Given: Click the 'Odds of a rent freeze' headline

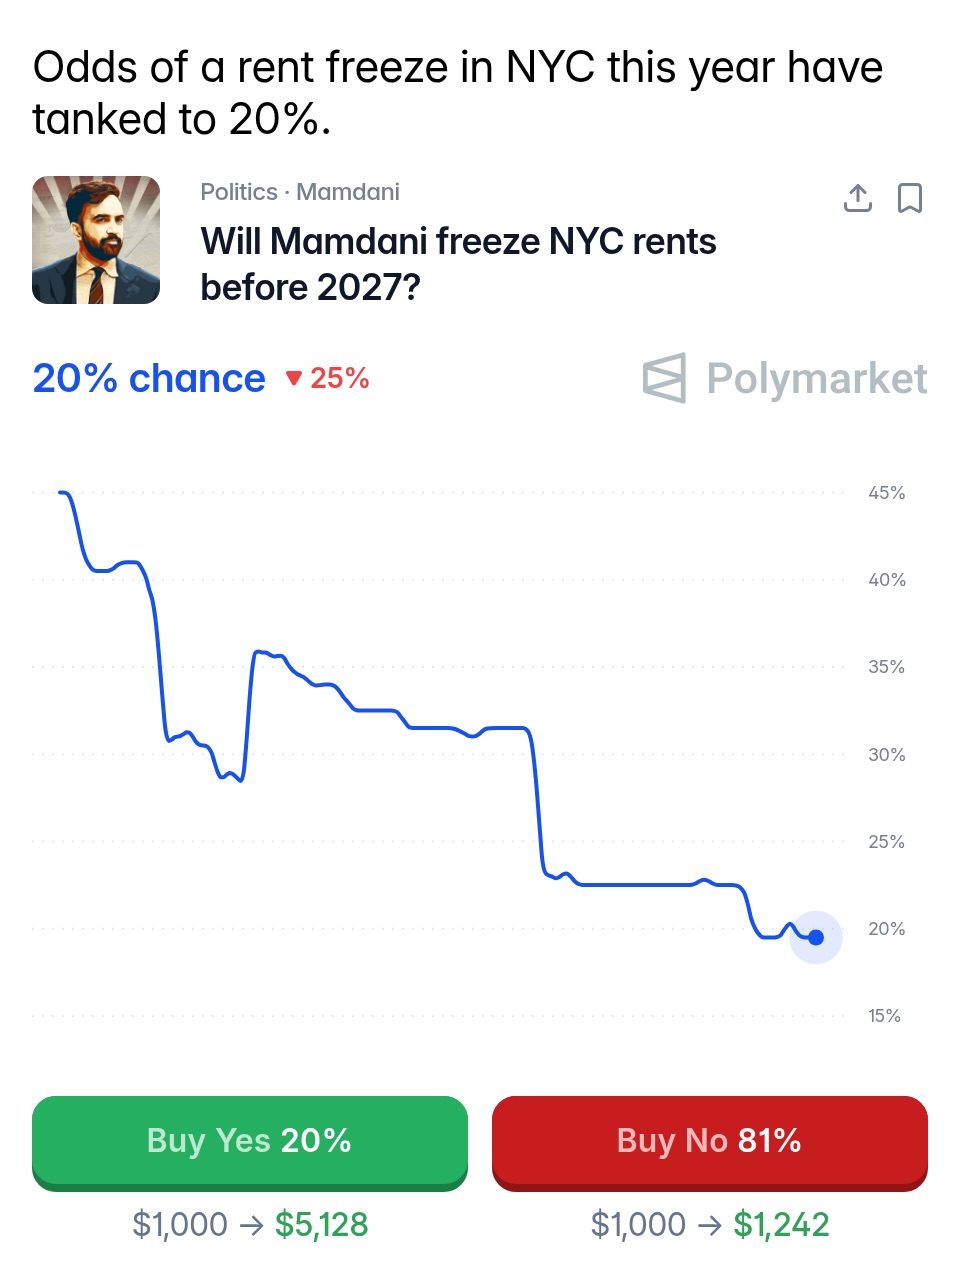Looking at the screenshot, I should 457,93.
